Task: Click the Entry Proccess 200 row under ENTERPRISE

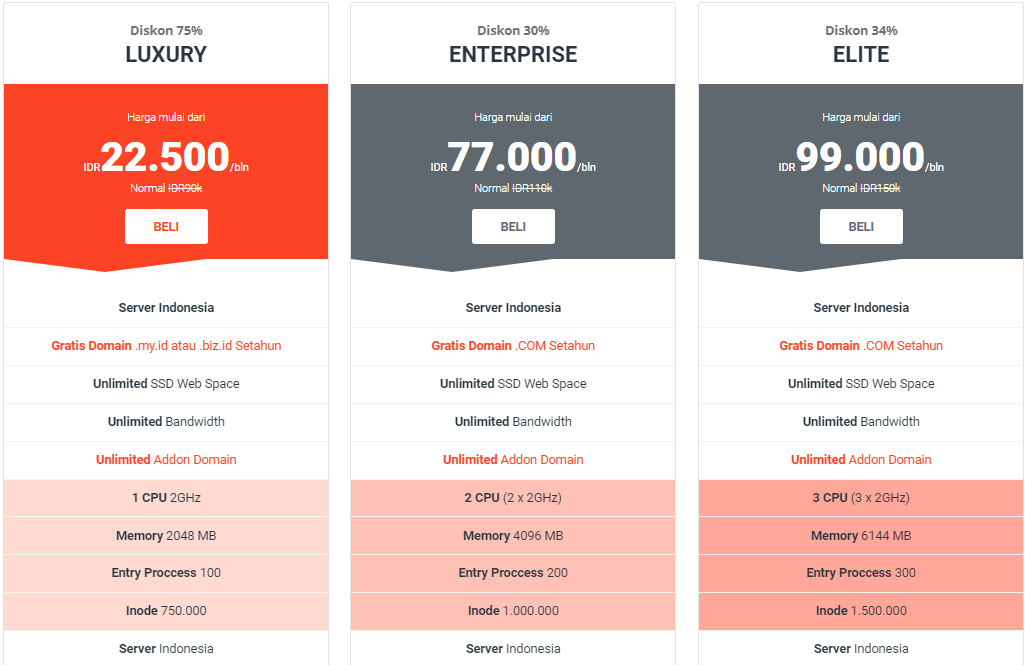Action: tap(513, 573)
